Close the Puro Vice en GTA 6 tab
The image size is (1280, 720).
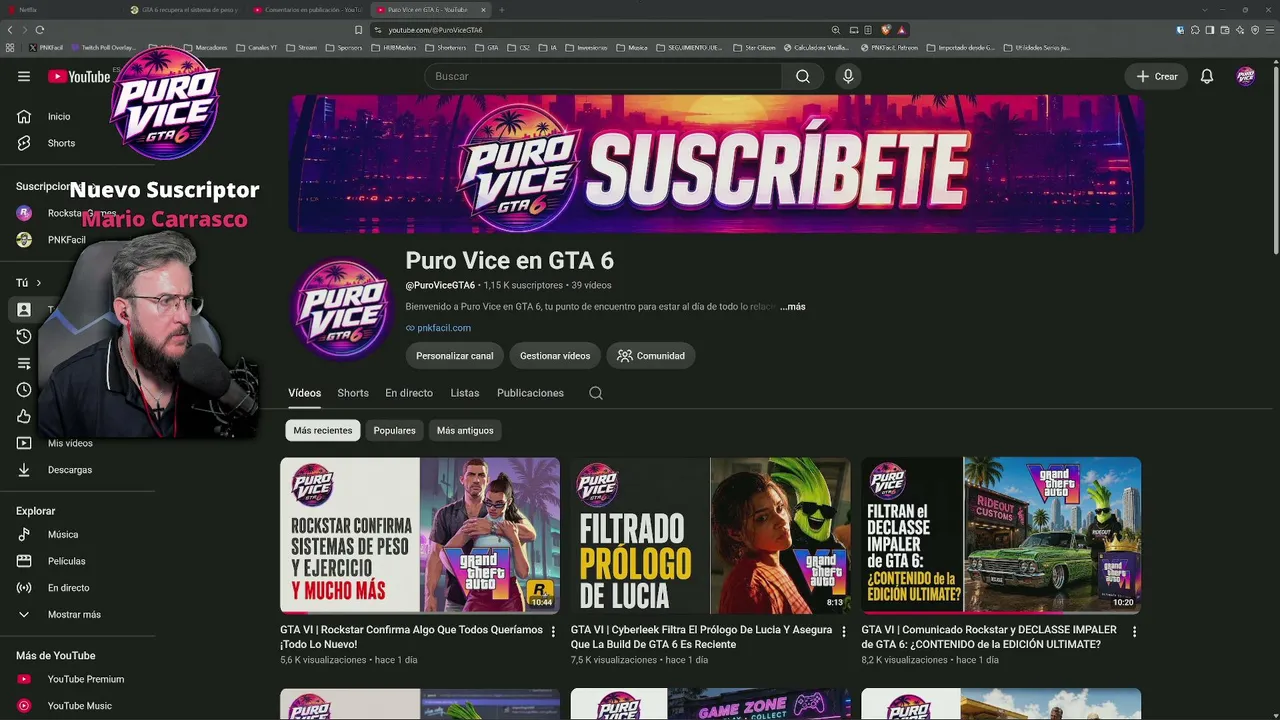483,10
